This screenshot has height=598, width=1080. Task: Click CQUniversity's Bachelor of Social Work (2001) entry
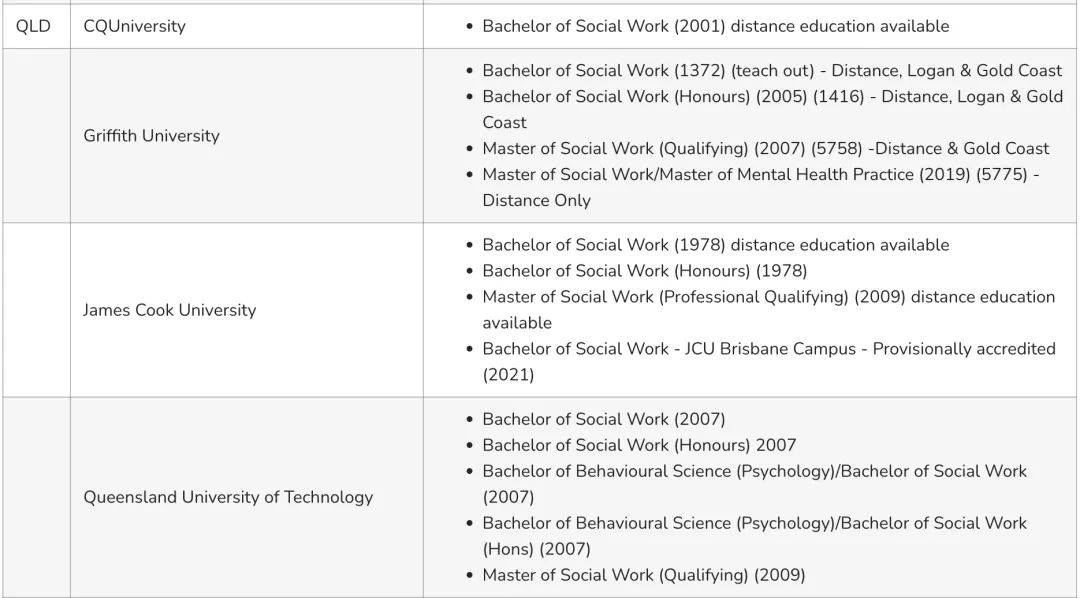click(715, 27)
